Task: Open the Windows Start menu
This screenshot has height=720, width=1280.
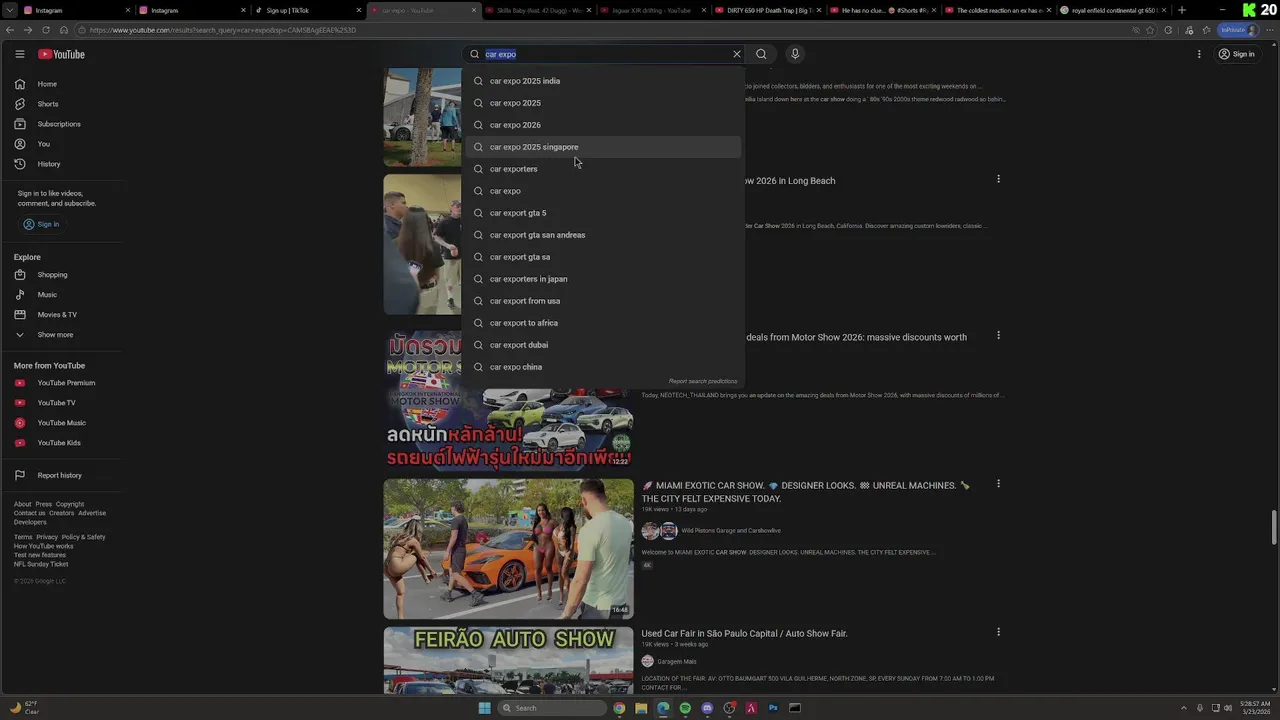Action: (485, 708)
